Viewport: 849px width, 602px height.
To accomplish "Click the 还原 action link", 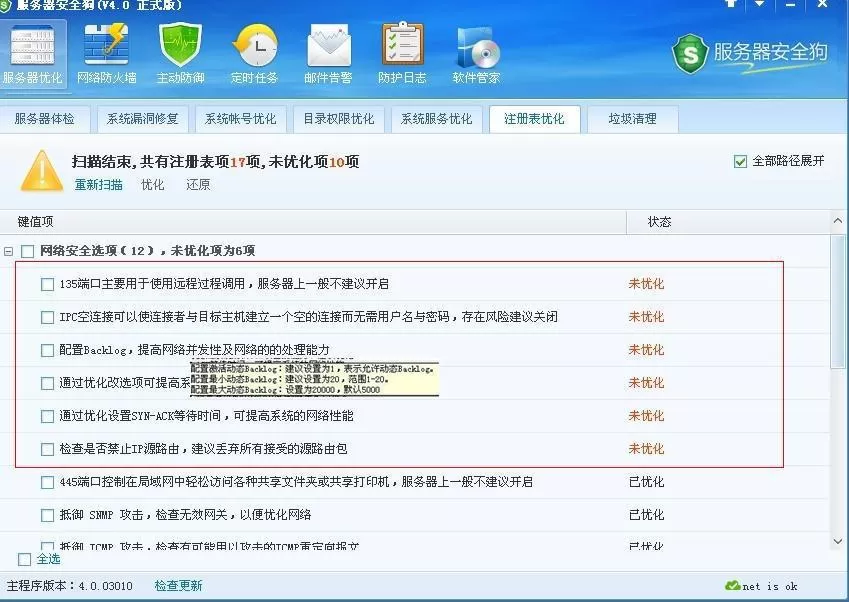I will pyautogui.click(x=198, y=185).
